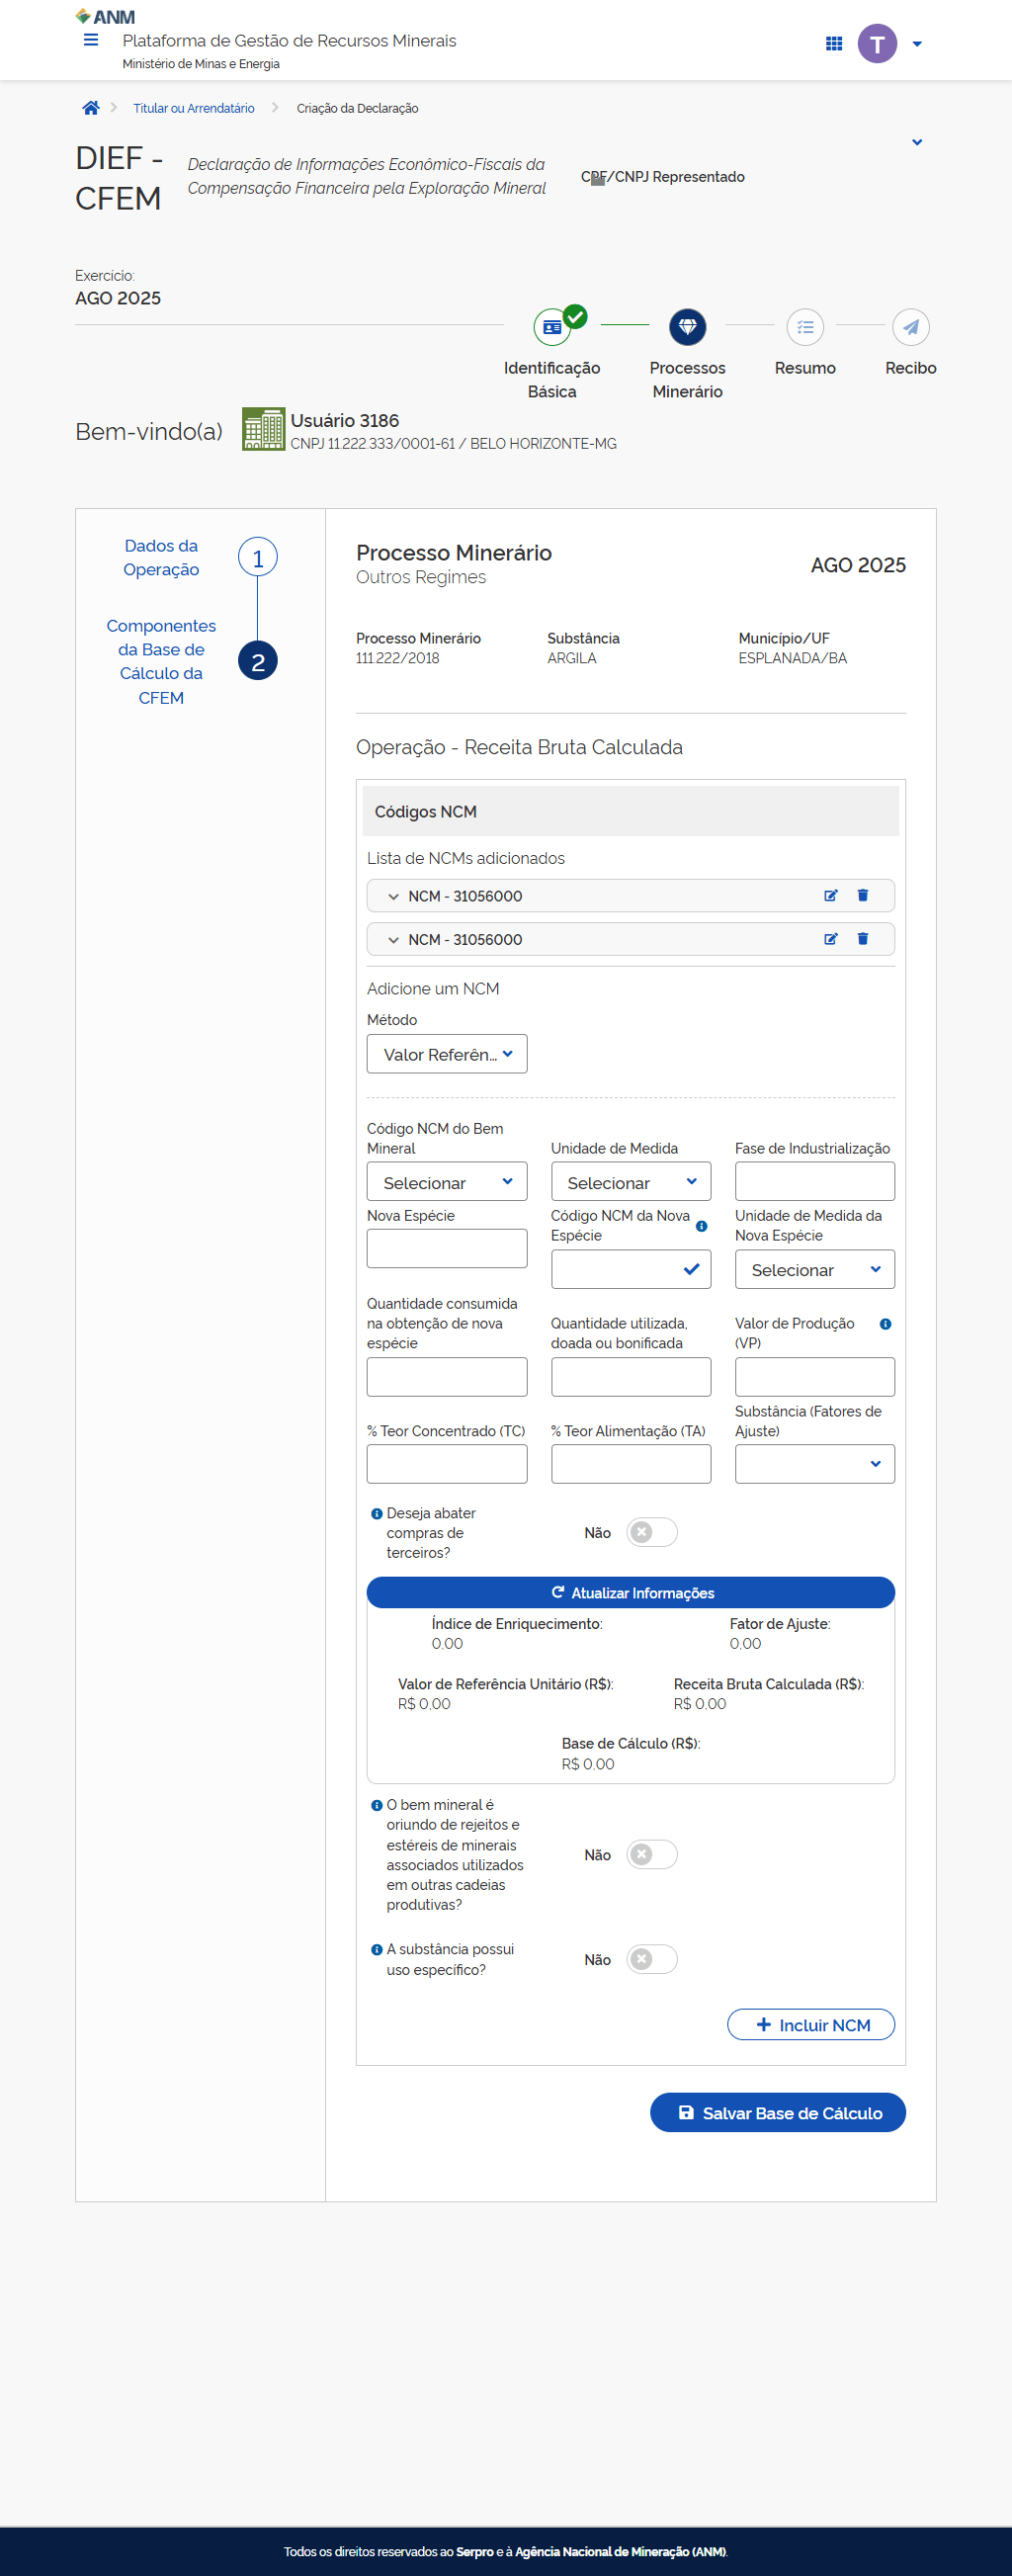Click the Titular ou Arrendatário breadcrumb link
The height and width of the screenshot is (2576, 1012).
(194, 109)
